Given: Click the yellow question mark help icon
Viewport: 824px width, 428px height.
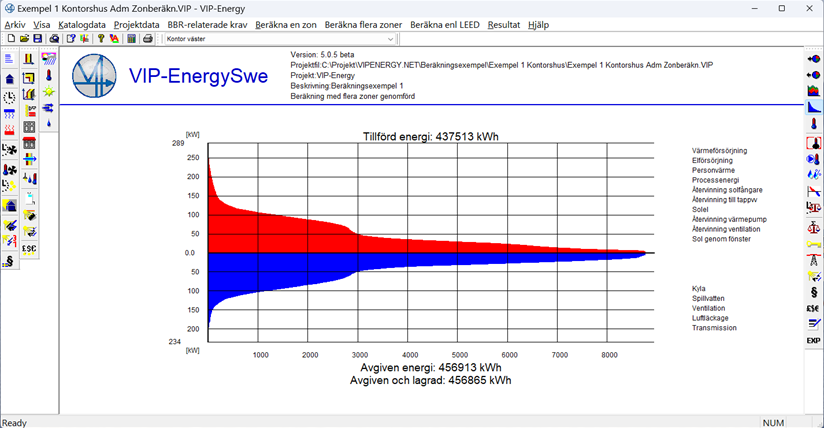Looking at the screenshot, I should tap(100, 39).
